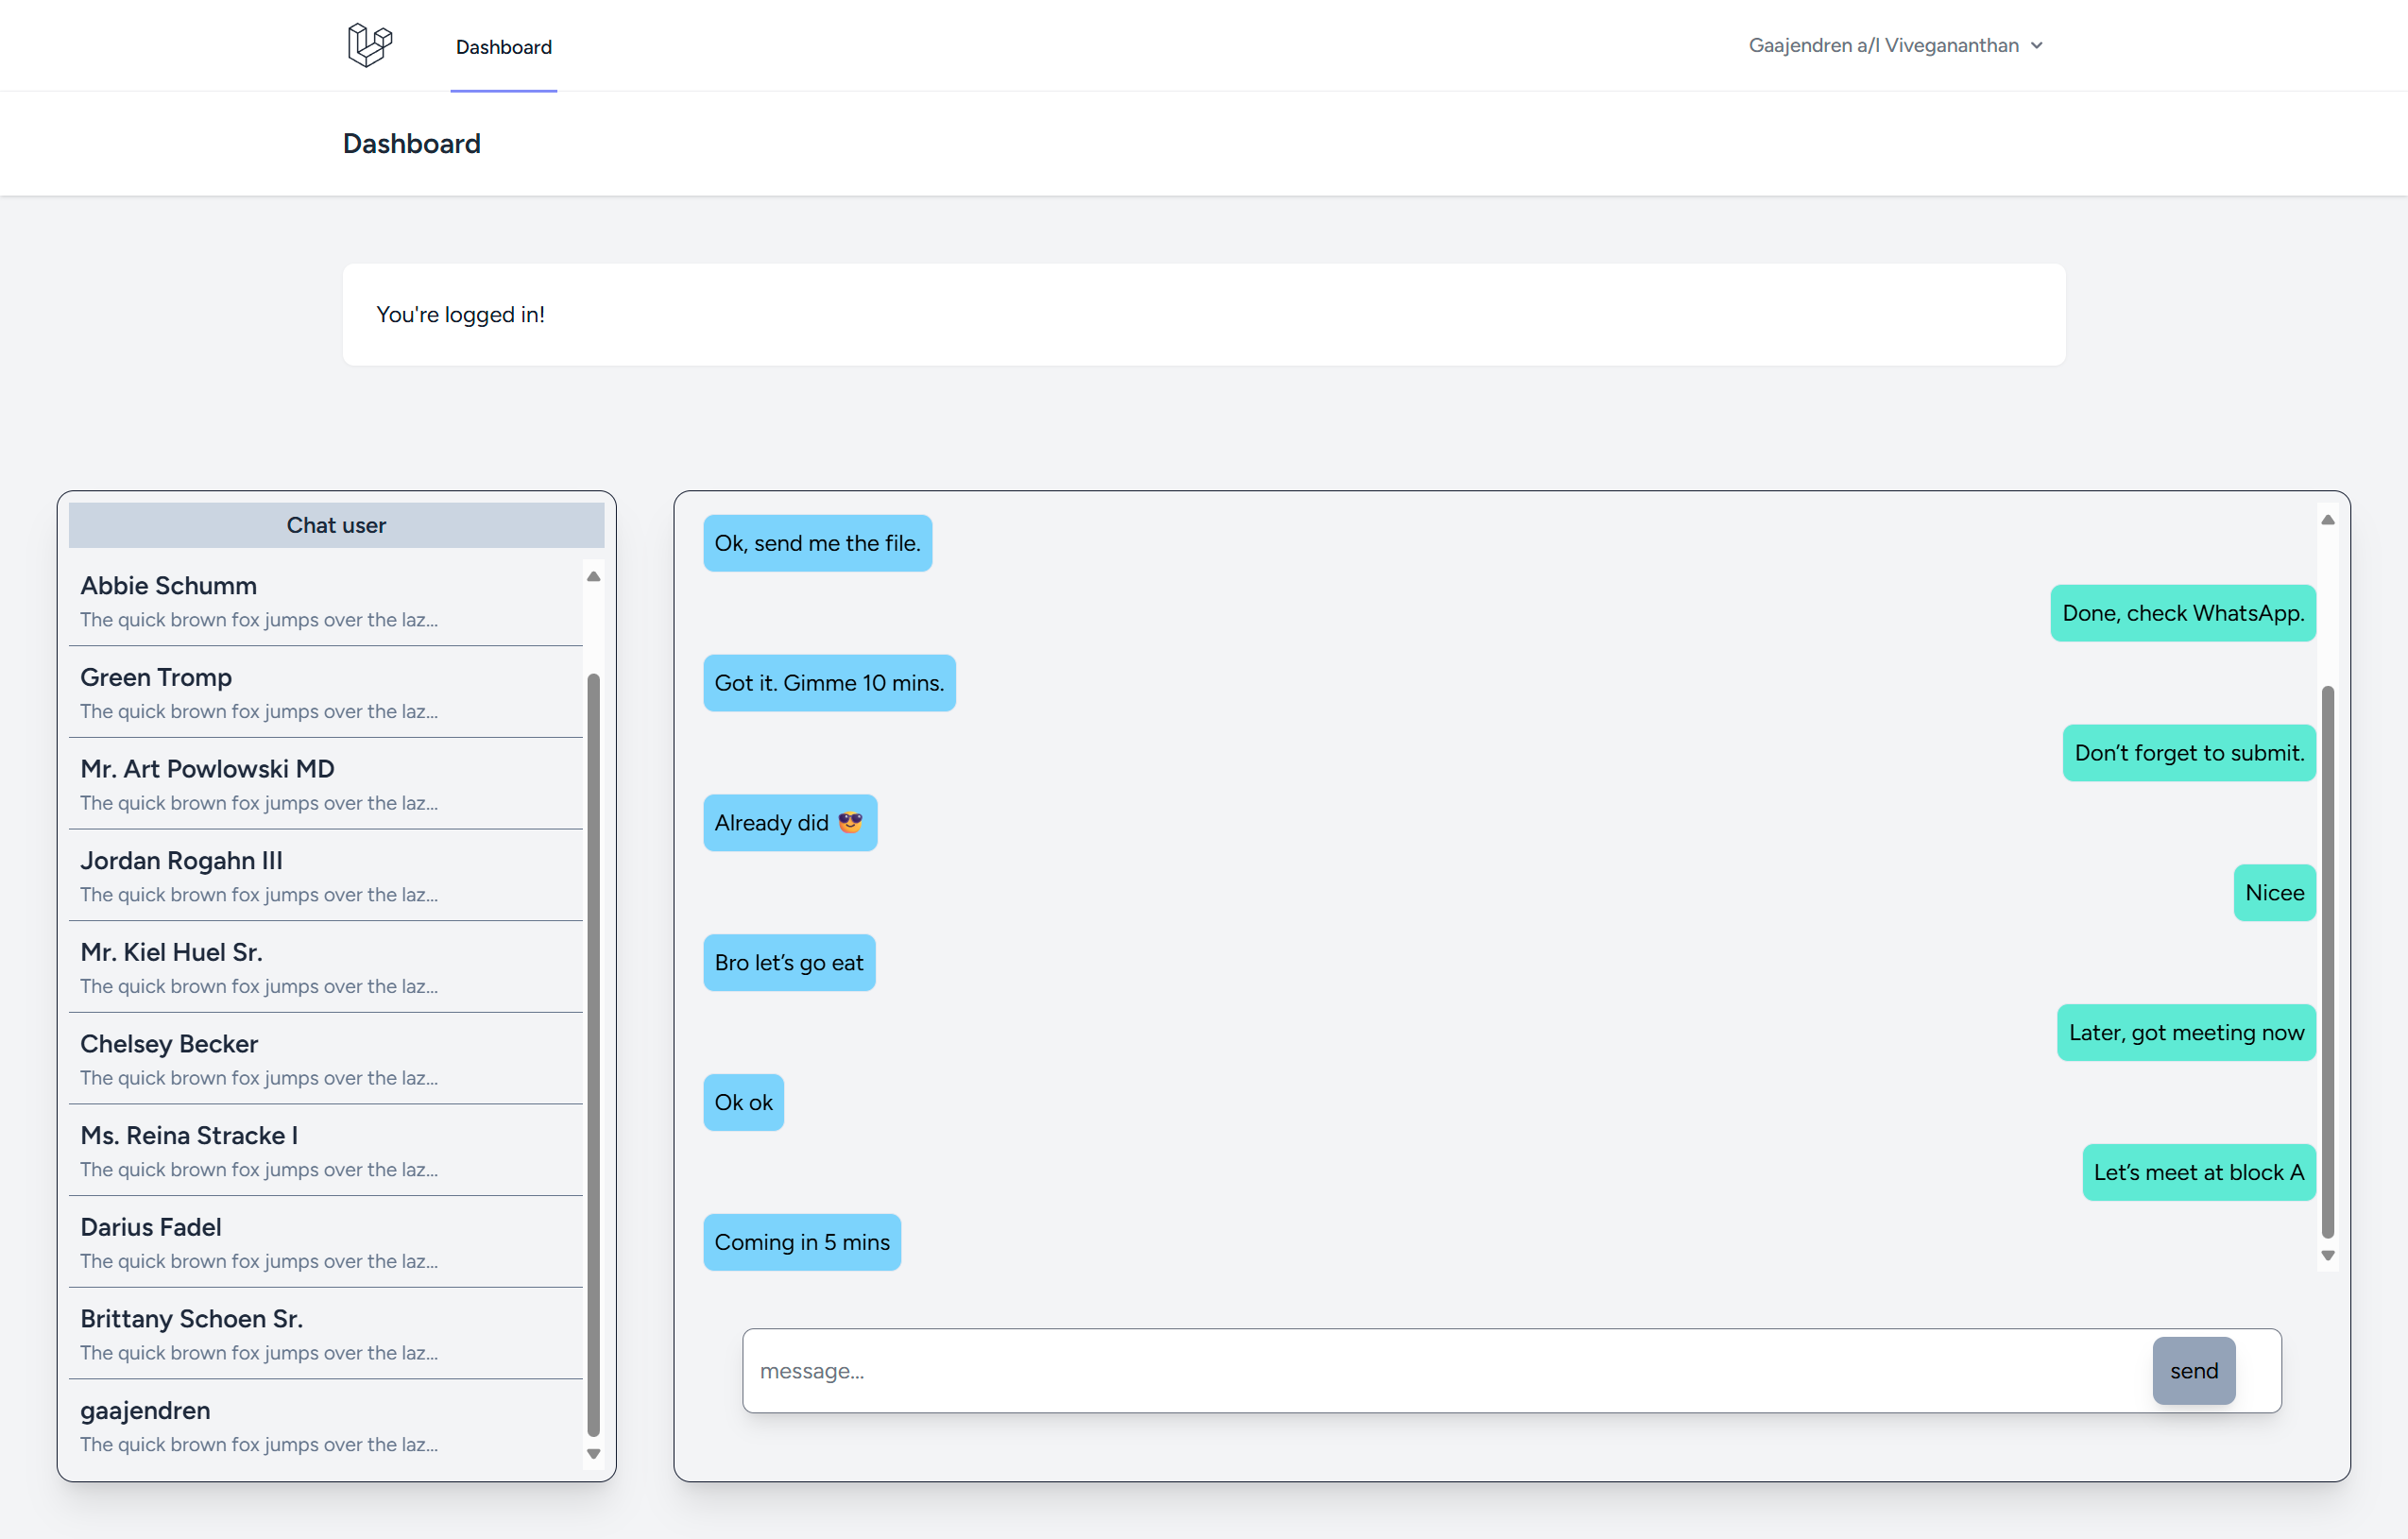Image resolution: width=2408 pixels, height=1539 pixels.
Task: Click user list scroll-up arrow
Action: (593, 576)
